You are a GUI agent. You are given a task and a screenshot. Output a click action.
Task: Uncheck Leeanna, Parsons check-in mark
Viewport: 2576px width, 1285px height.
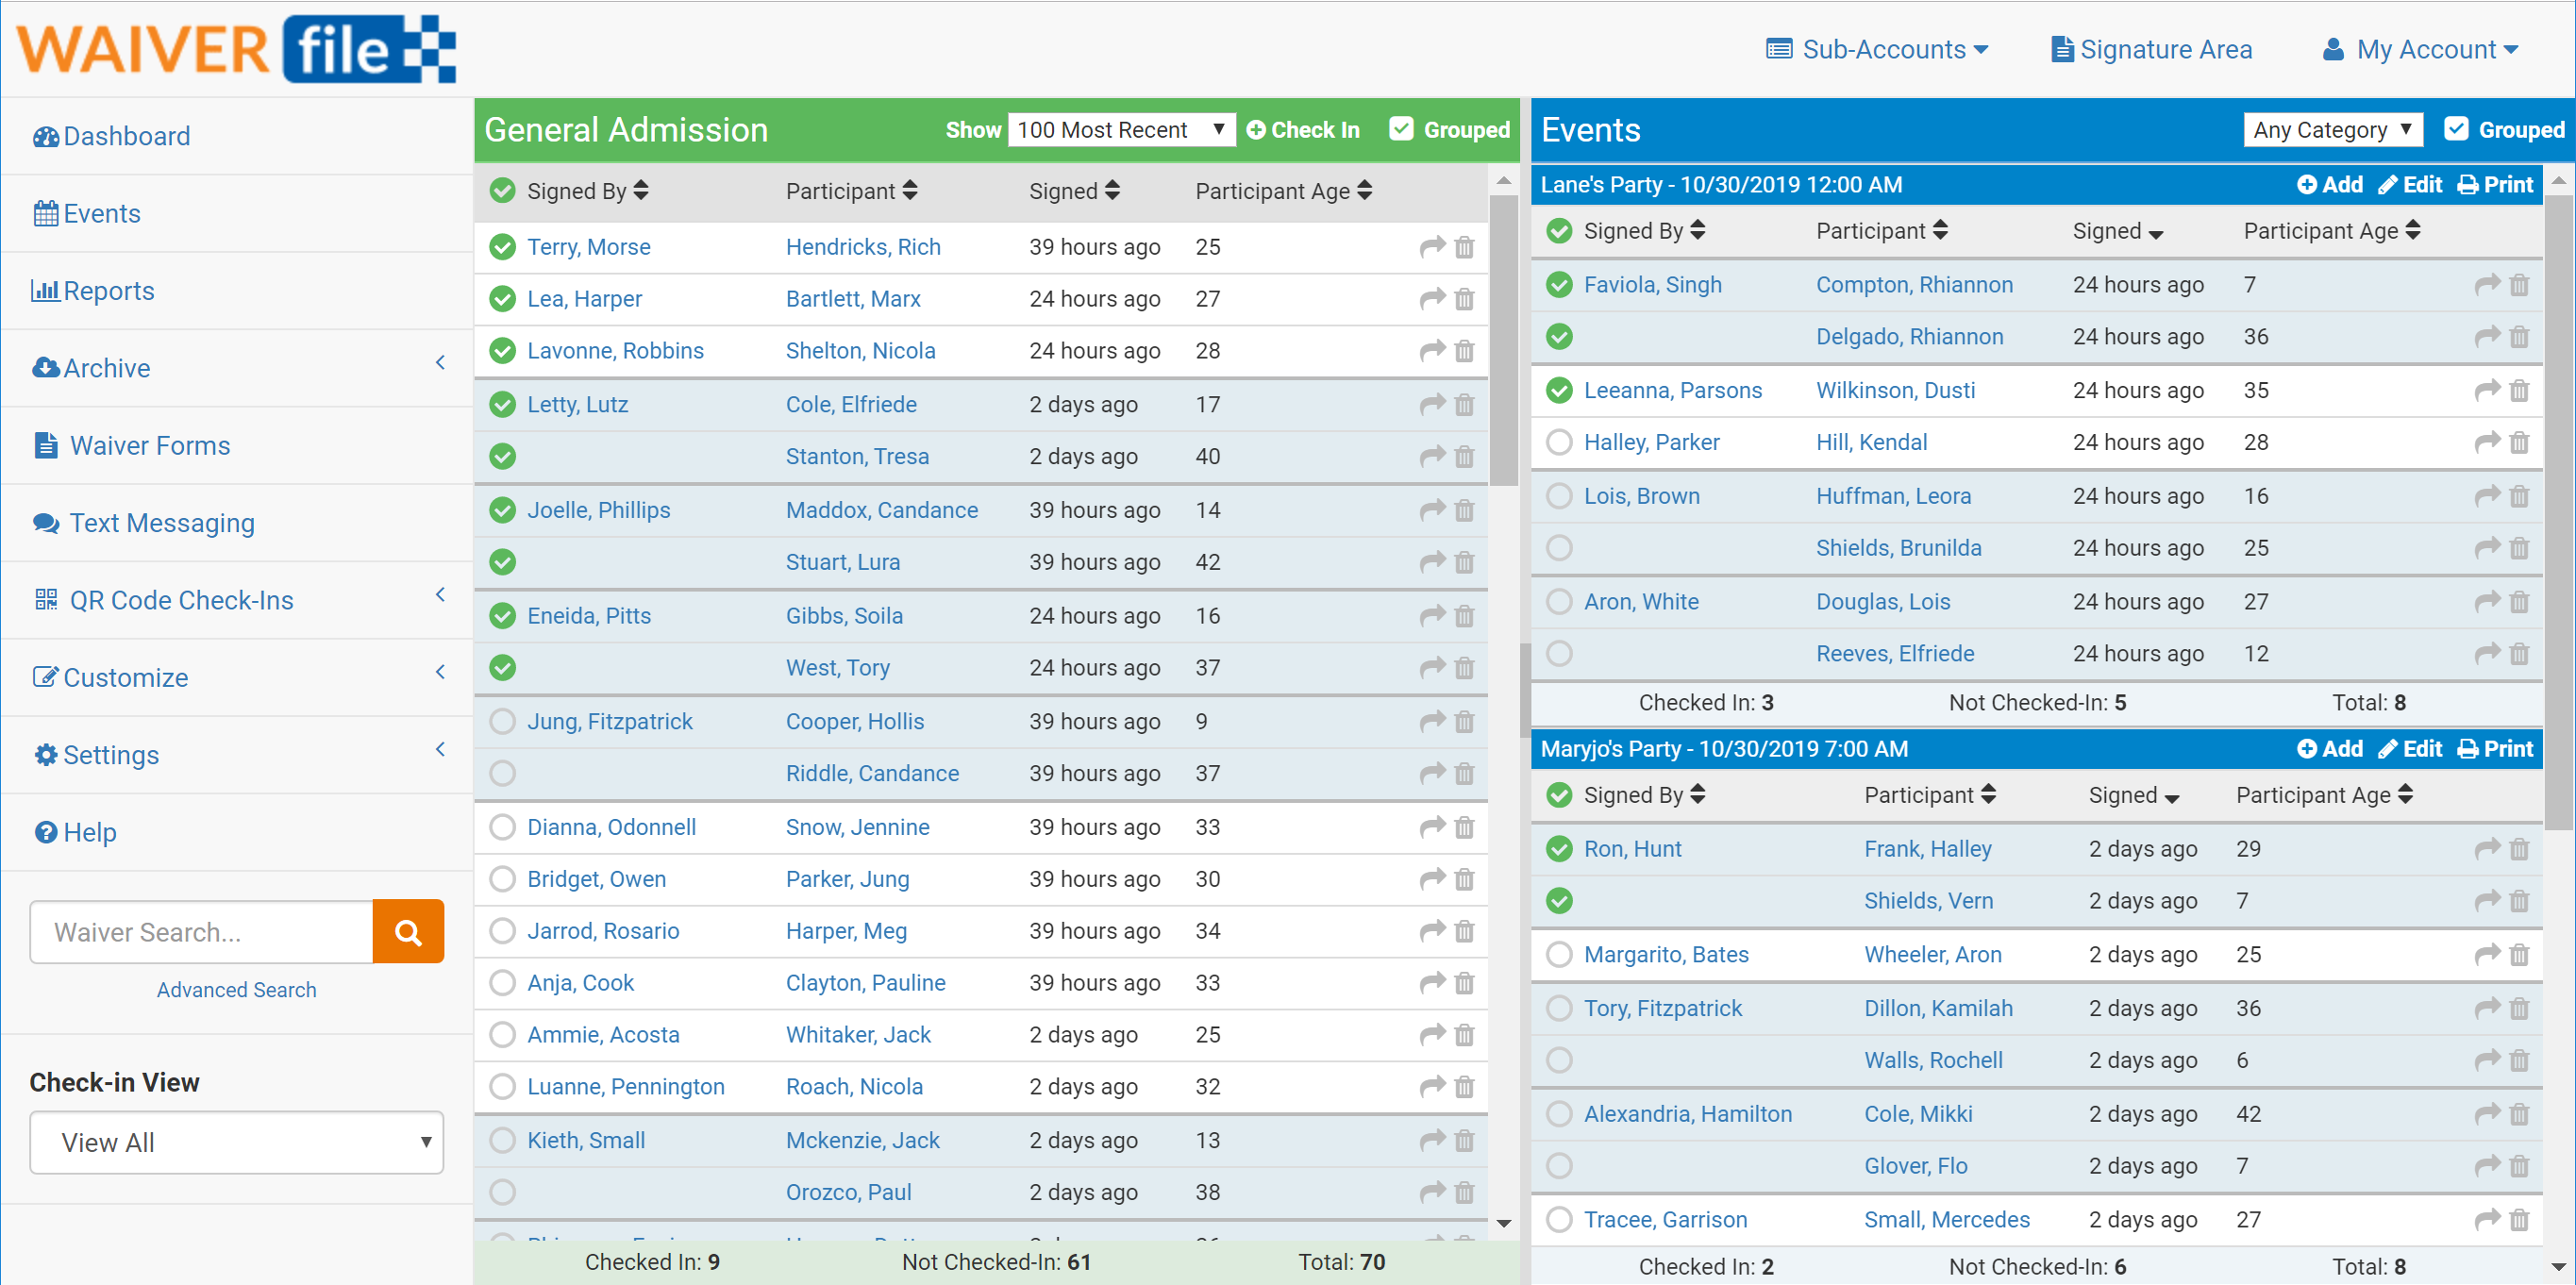click(1558, 390)
